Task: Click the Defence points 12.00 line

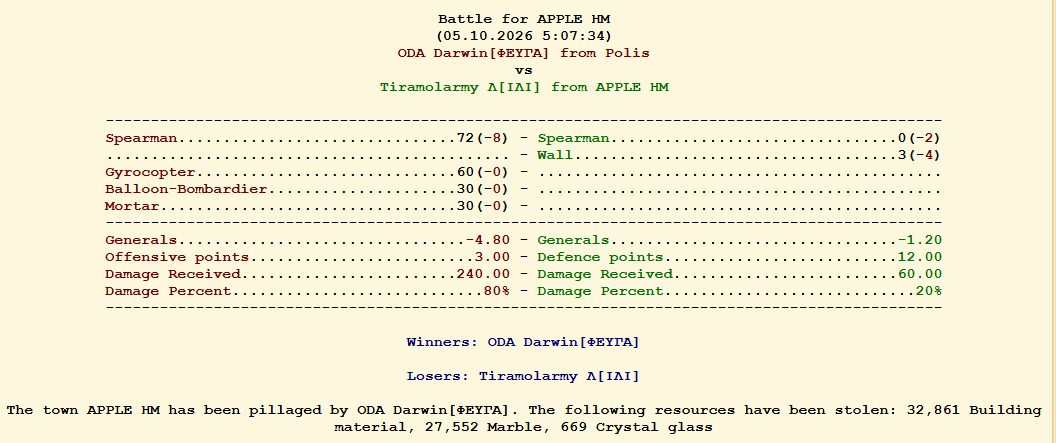Action: (x=739, y=257)
